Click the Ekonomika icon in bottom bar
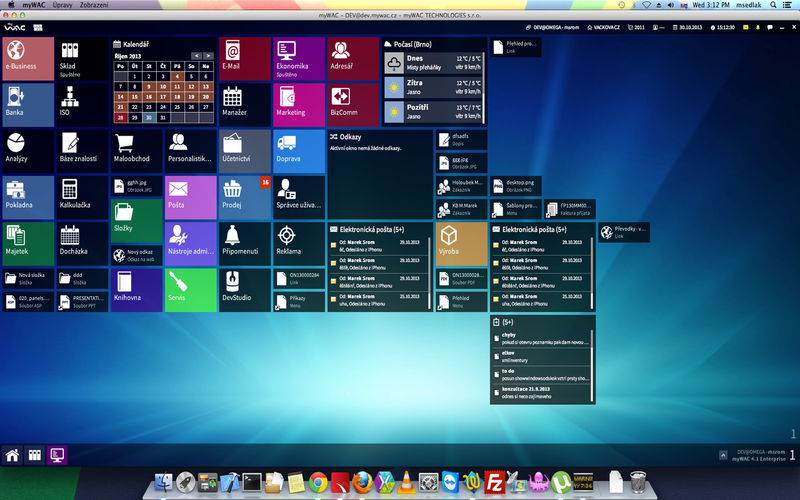 pos(57,455)
